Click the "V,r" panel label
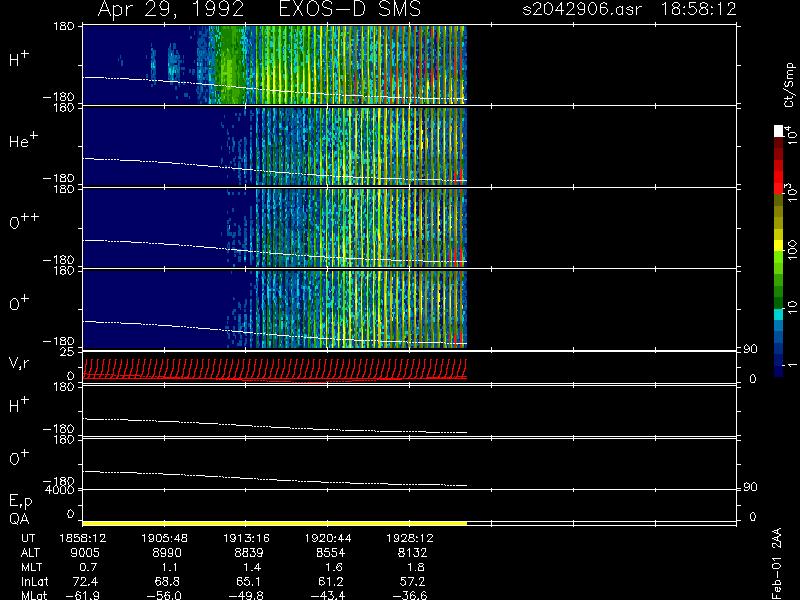 (x=19, y=363)
